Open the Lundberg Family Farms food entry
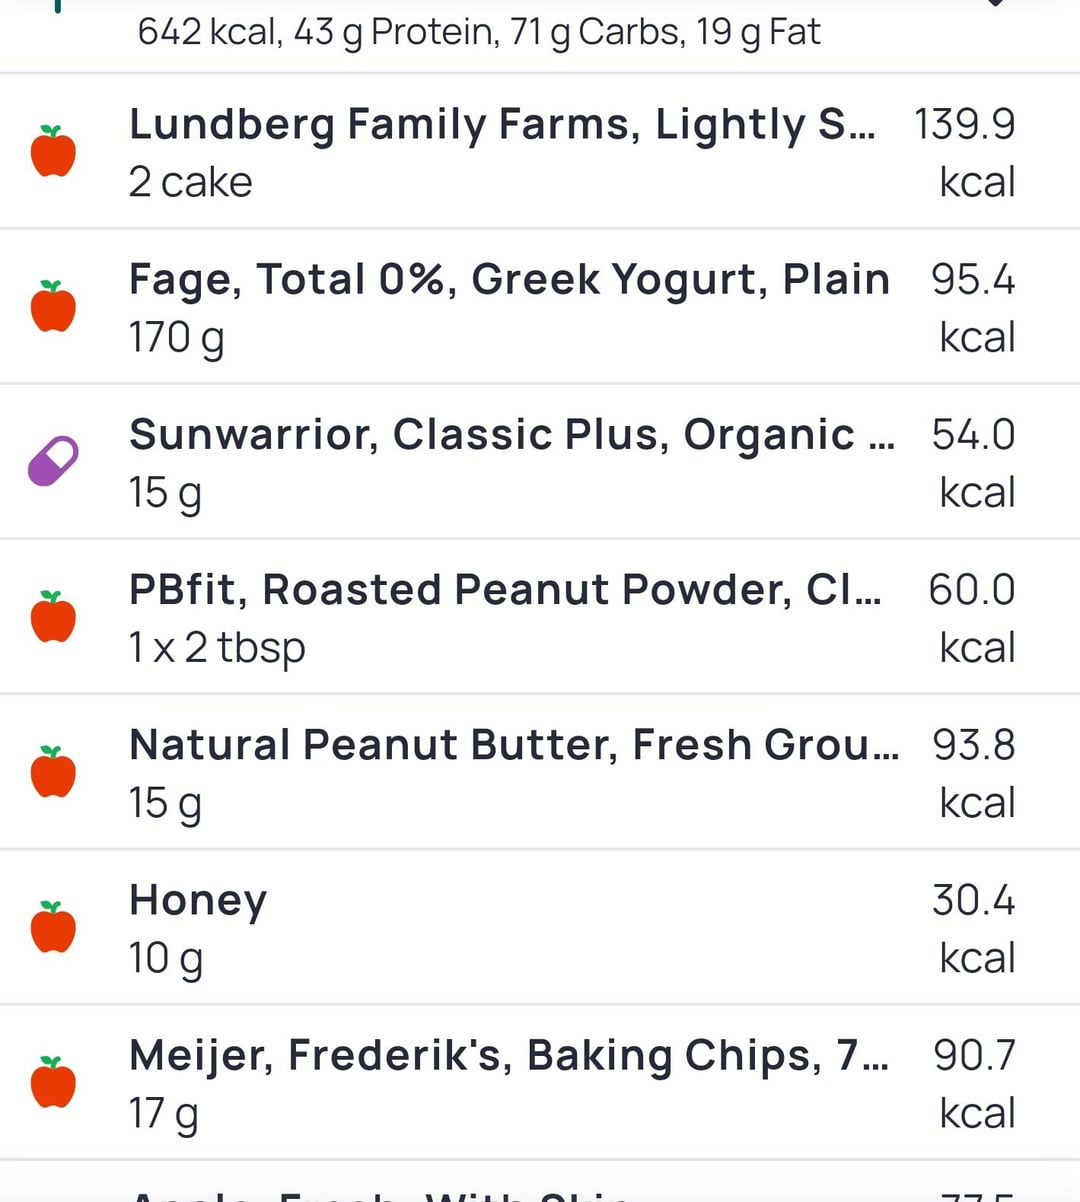 (501, 125)
